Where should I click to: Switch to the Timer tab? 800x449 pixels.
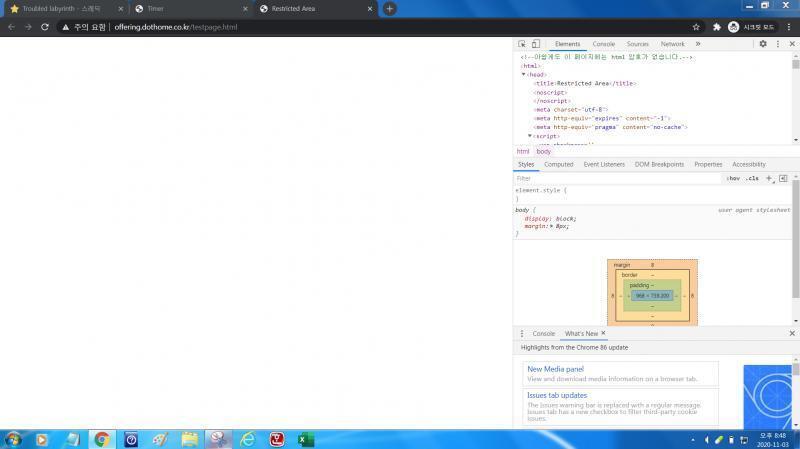190,9
